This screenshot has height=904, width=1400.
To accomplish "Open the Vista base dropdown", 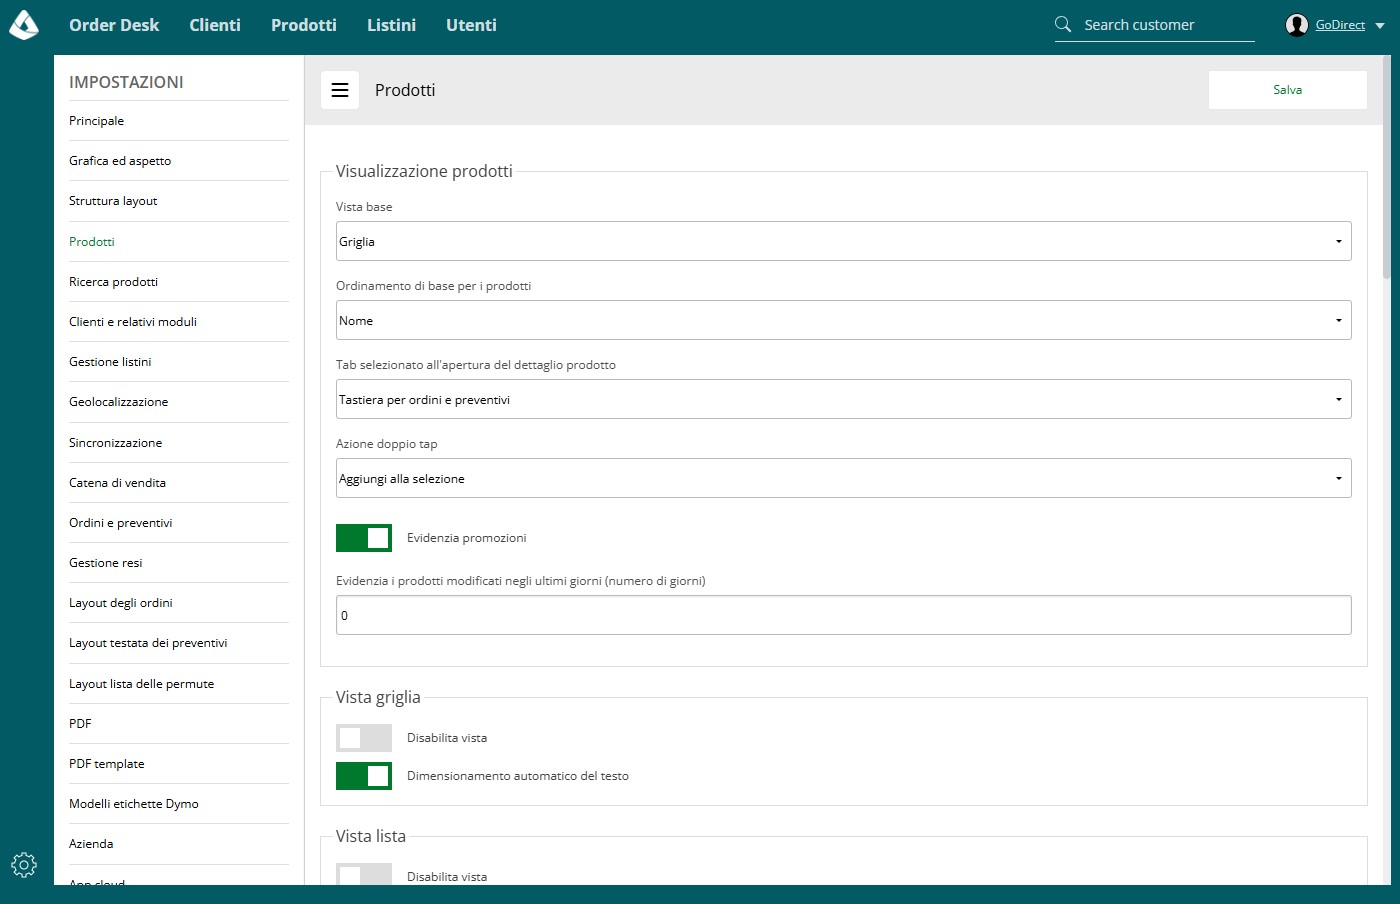I will pos(844,241).
